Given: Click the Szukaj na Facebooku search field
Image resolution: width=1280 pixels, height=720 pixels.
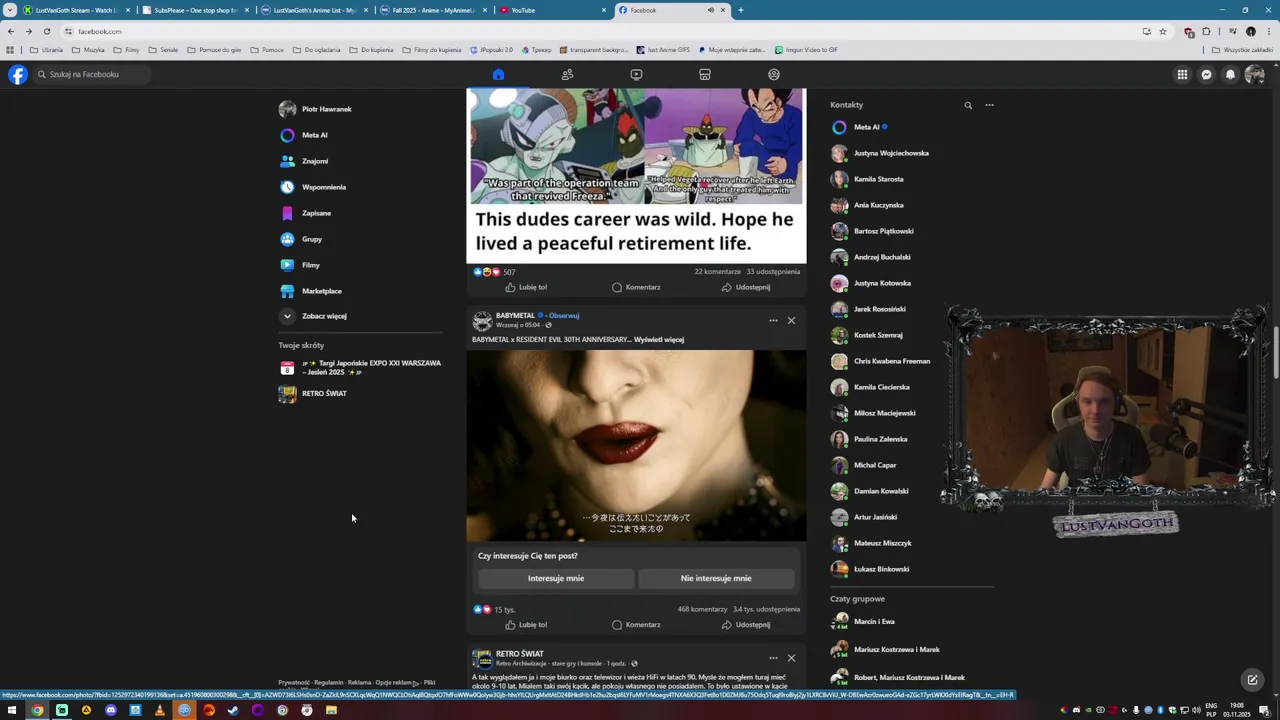Looking at the screenshot, I should click(92, 74).
